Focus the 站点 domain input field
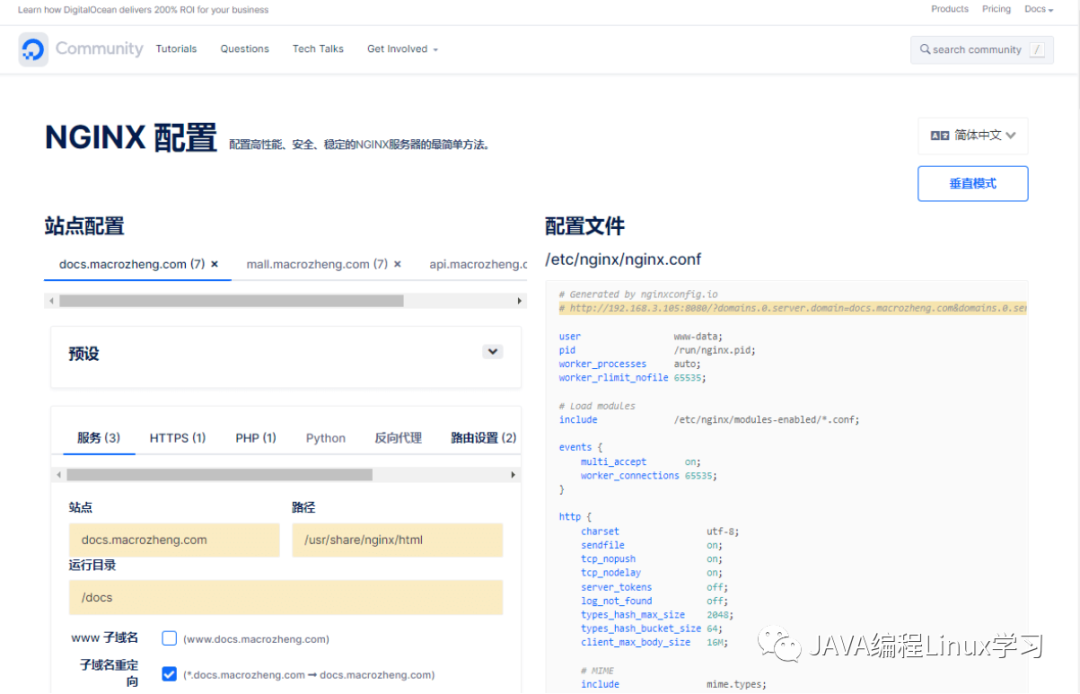This screenshot has width=1080, height=694. point(174,540)
